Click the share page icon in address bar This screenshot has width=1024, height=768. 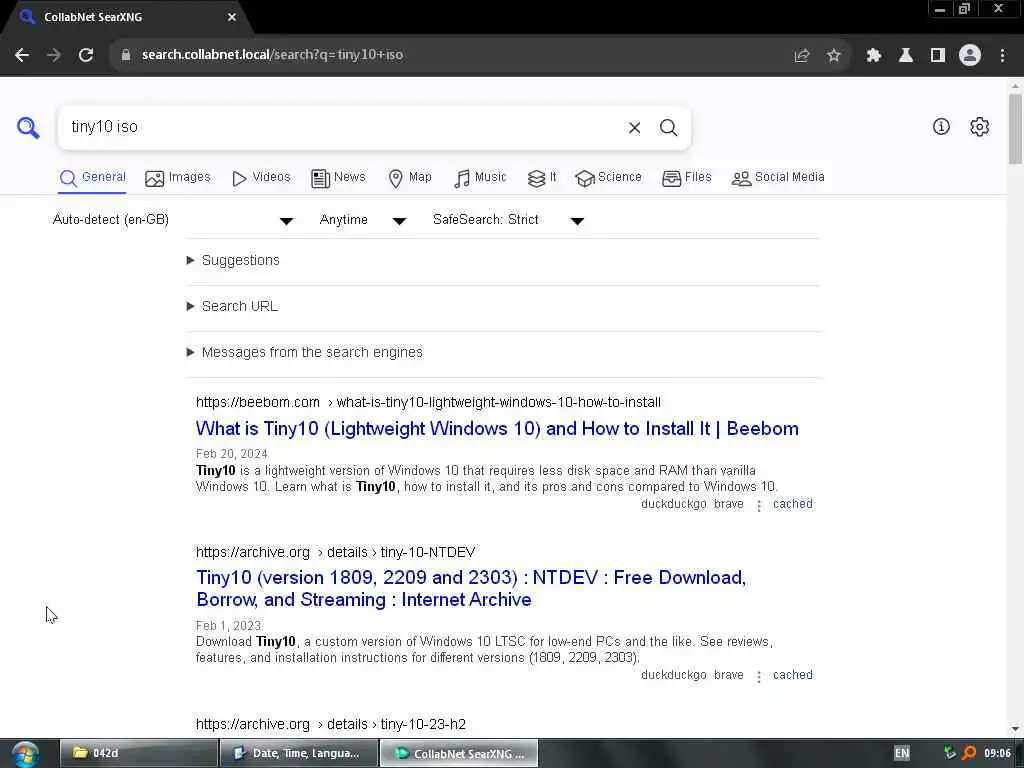point(802,56)
